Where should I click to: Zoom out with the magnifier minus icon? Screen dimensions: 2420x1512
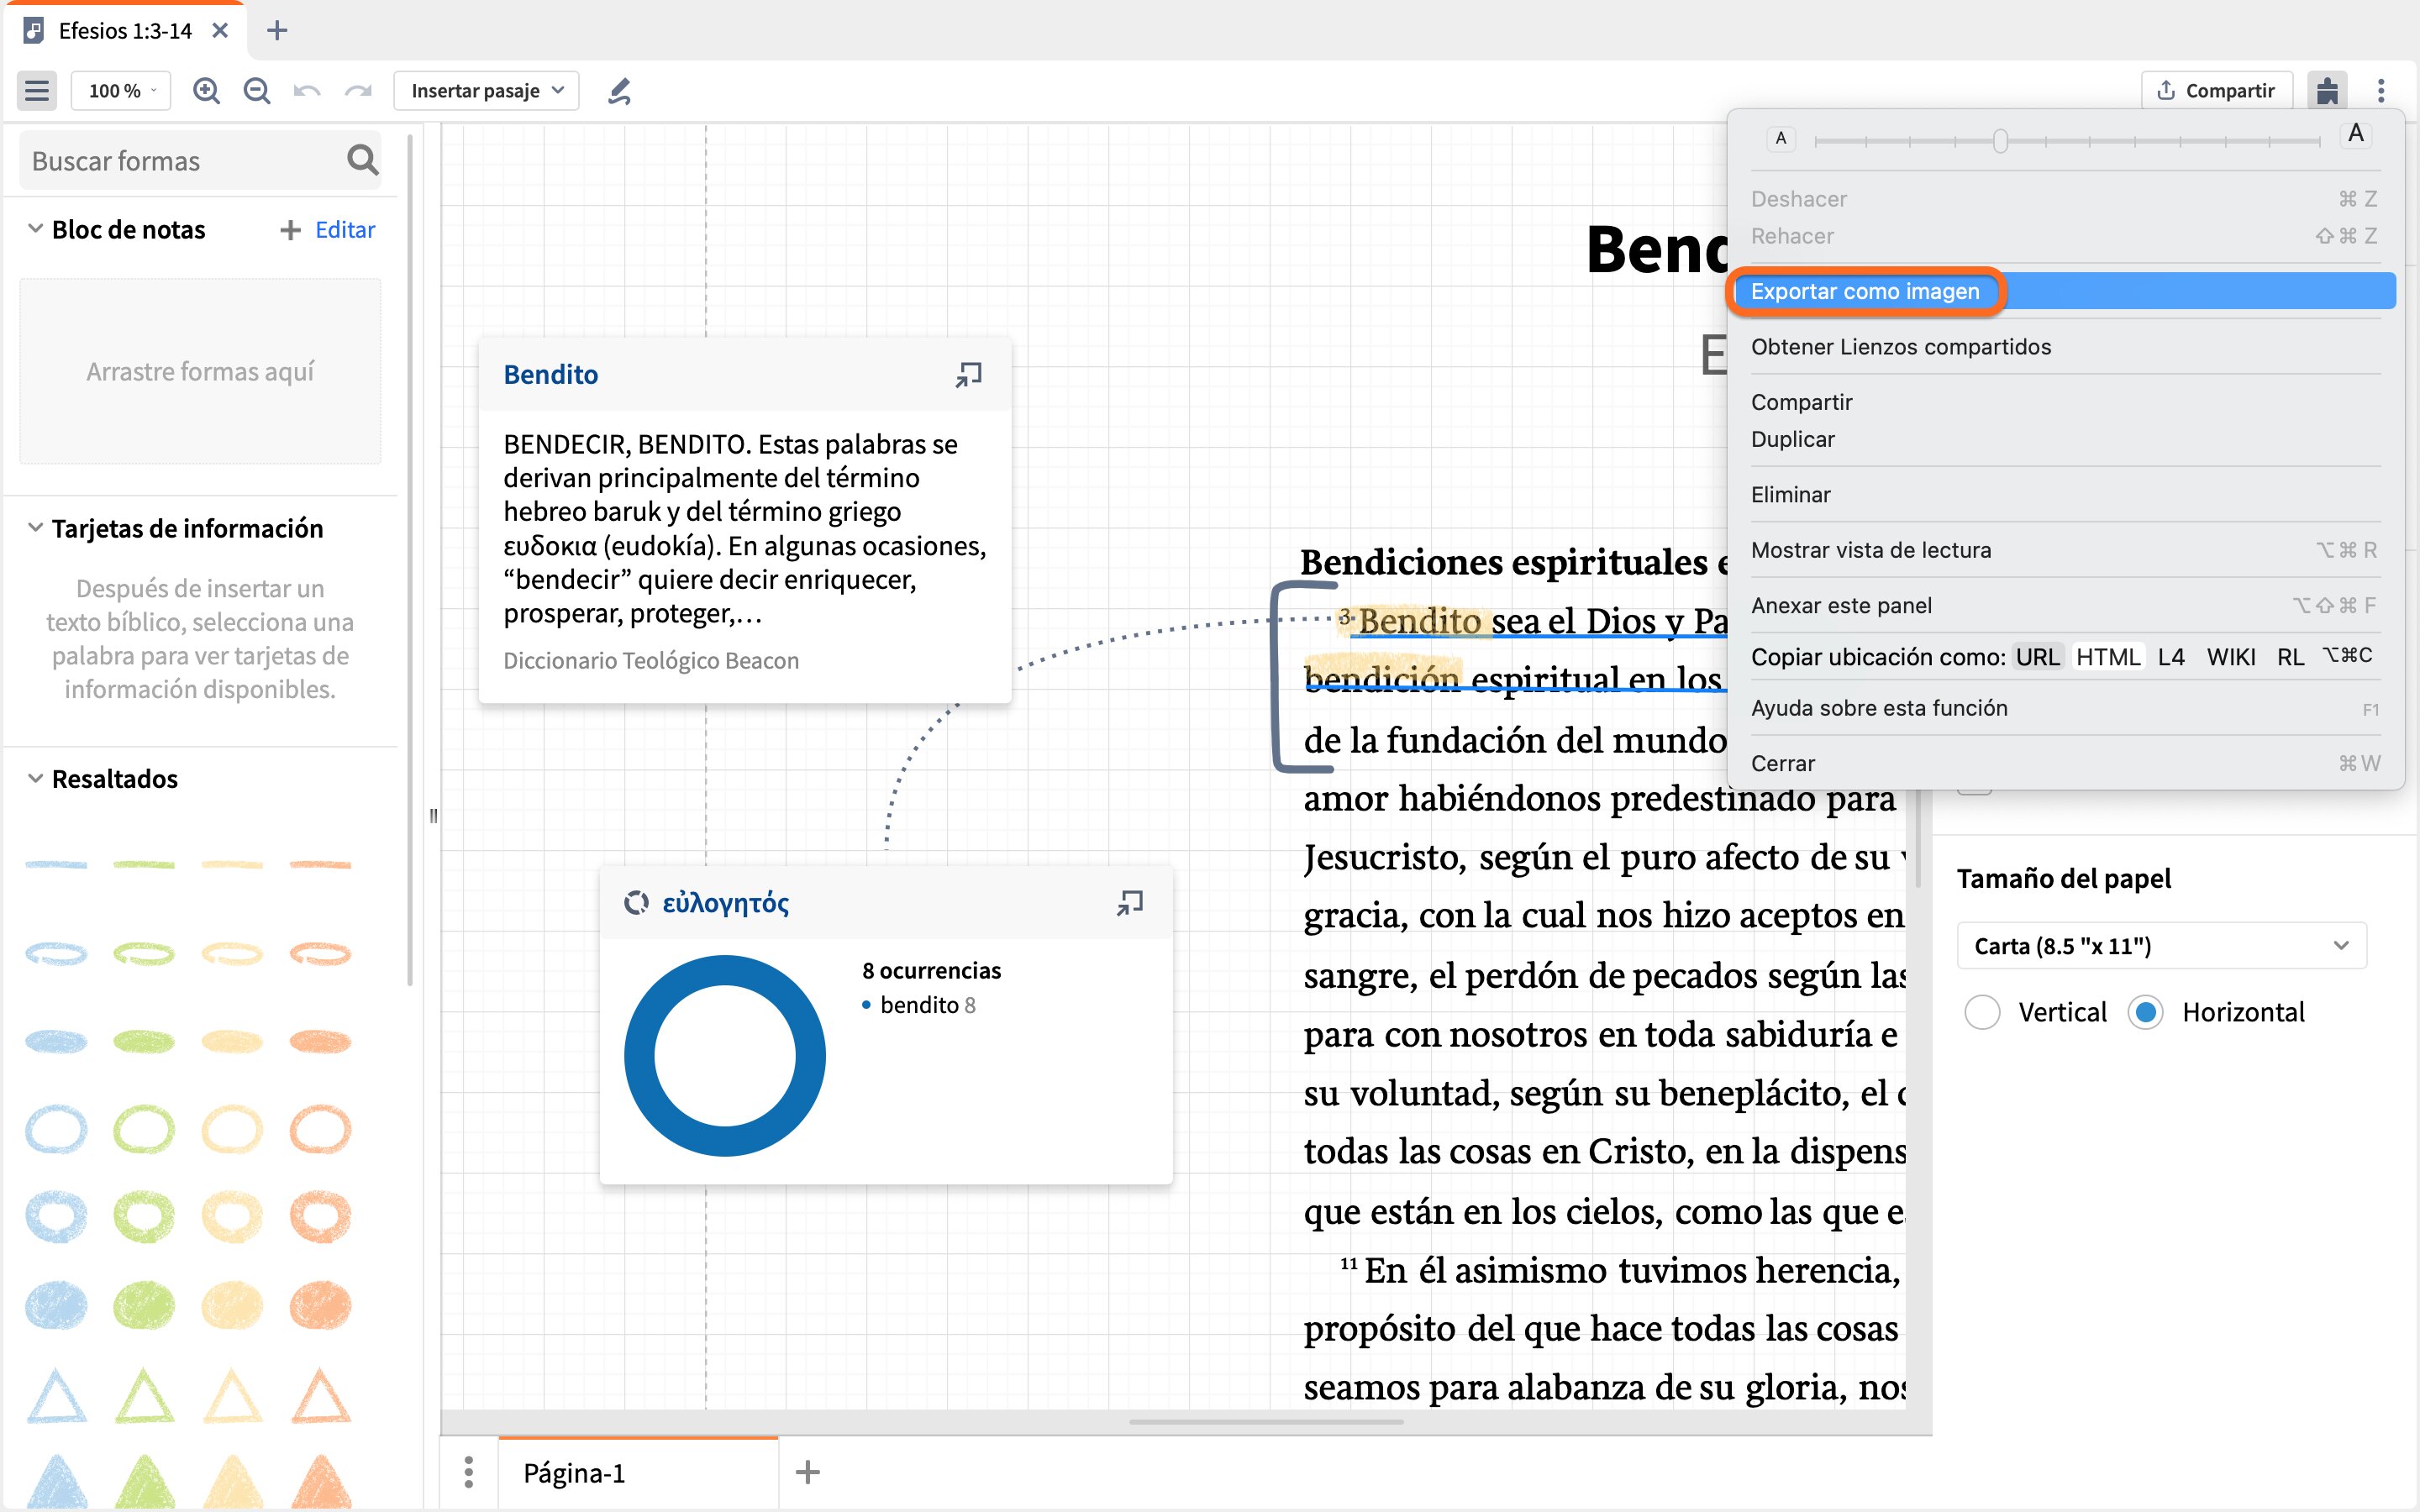click(x=257, y=91)
